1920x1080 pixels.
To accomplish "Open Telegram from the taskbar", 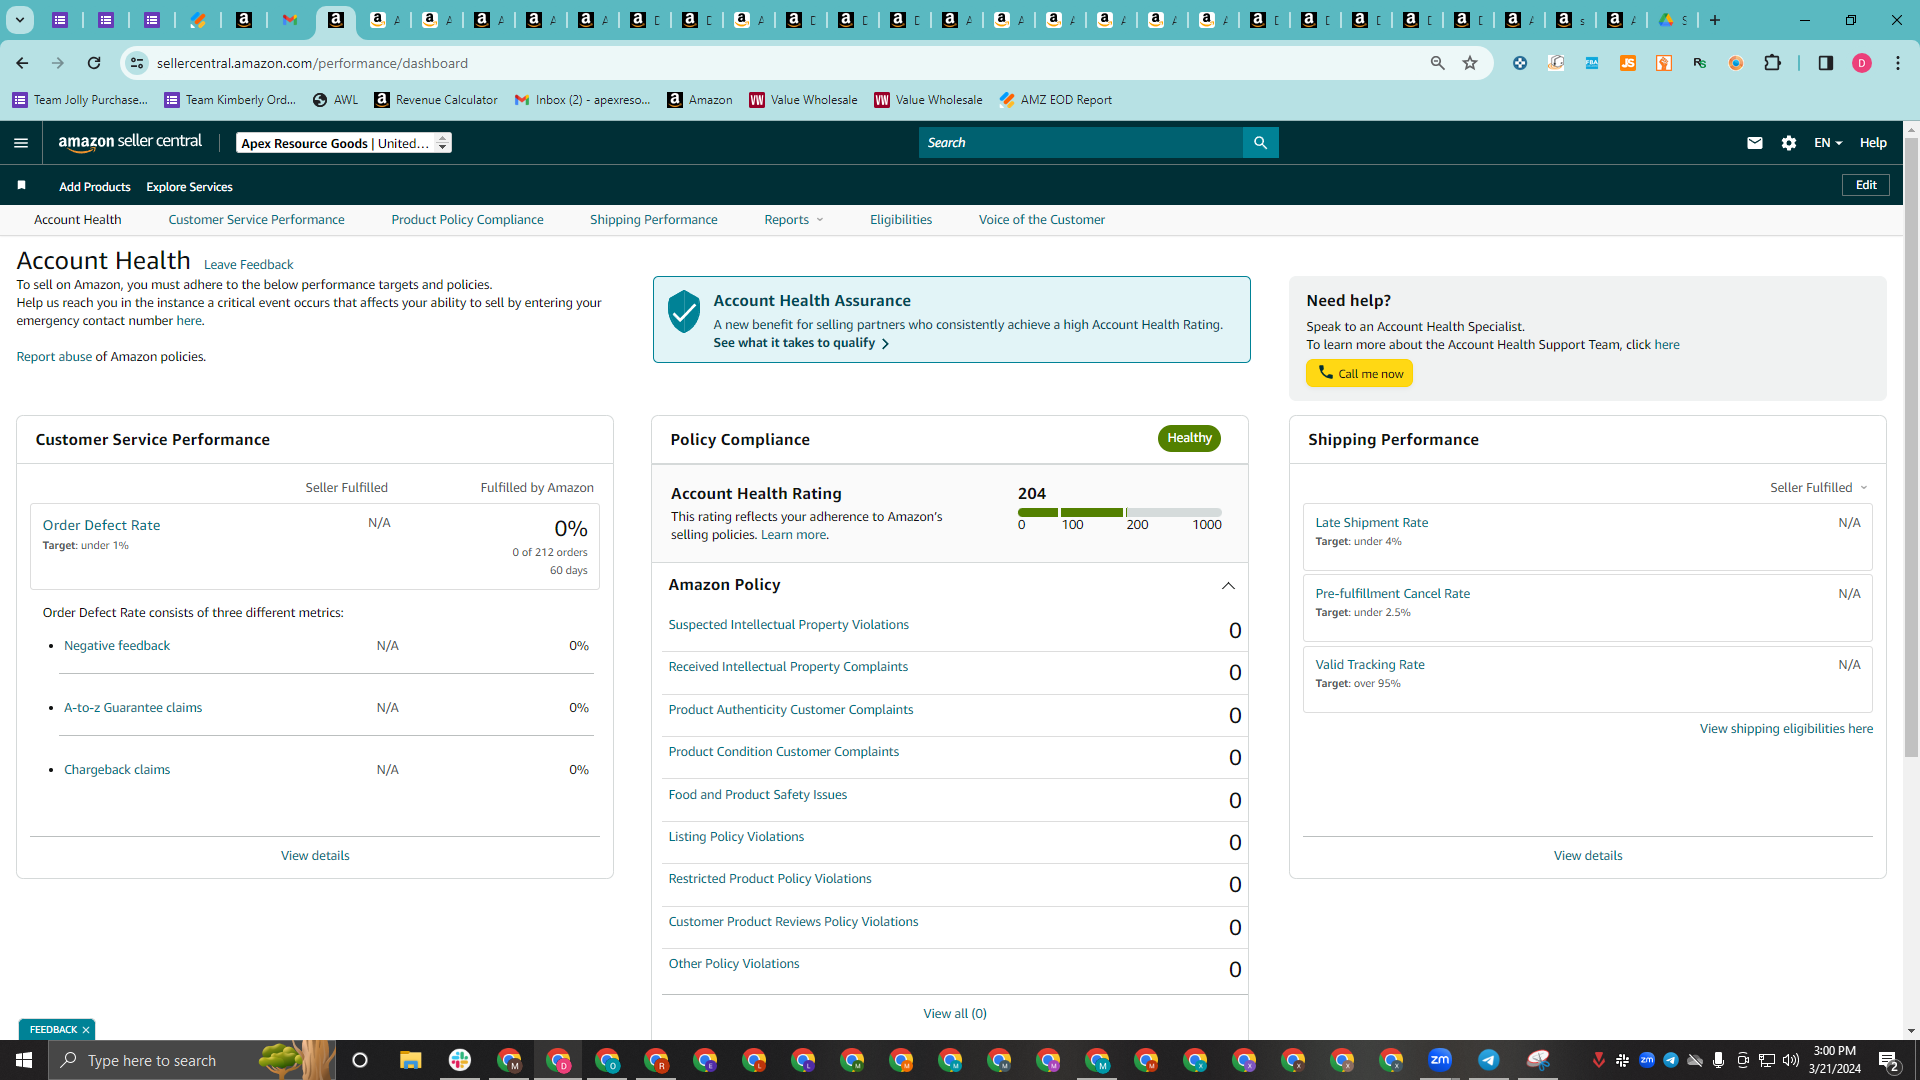I will (1489, 1060).
